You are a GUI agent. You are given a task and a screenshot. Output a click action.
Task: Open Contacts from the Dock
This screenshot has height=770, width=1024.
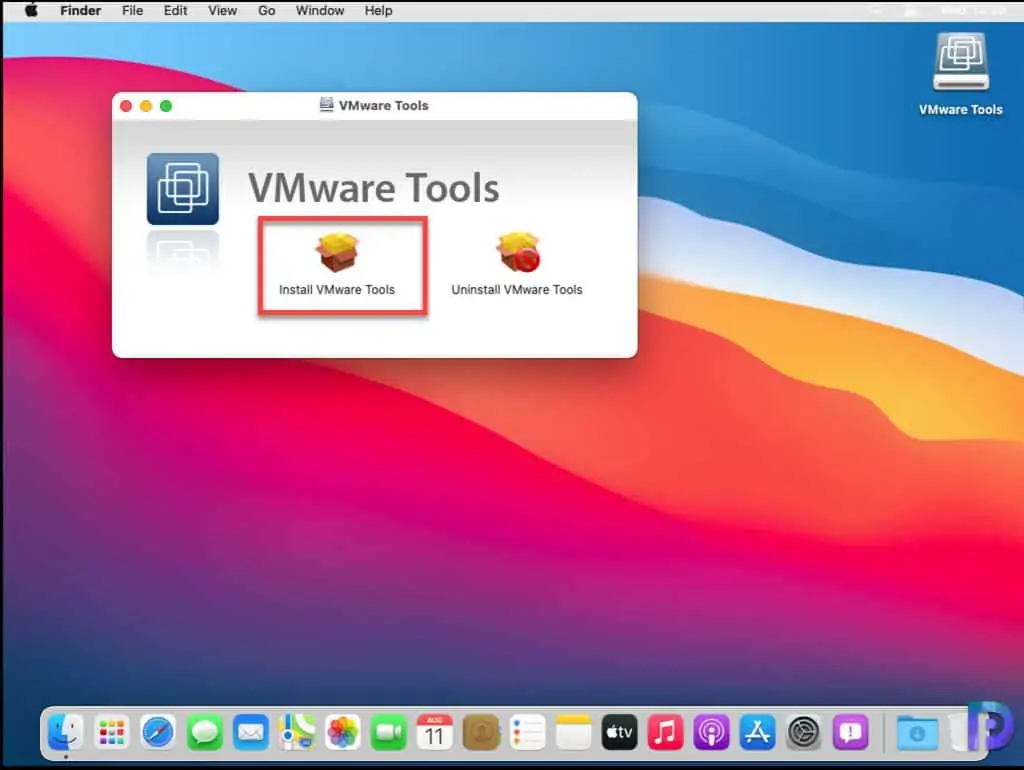(x=481, y=732)
